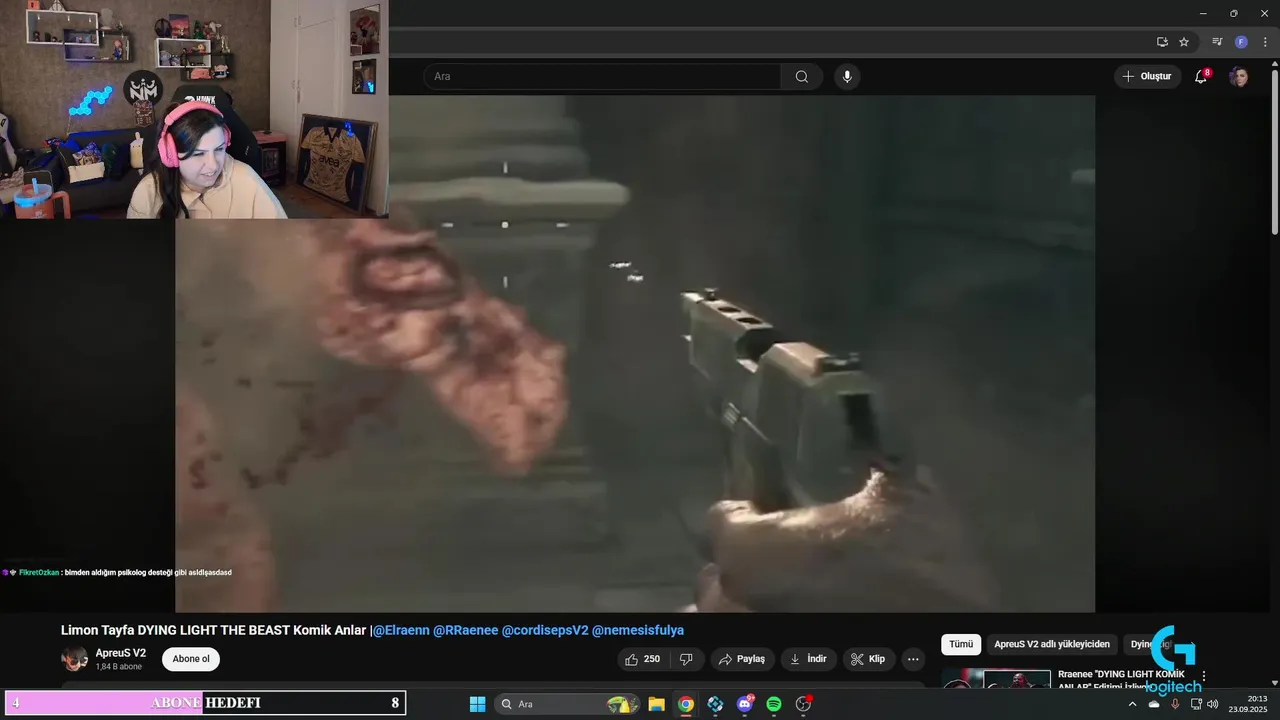The width and height of the screenshot is (1280, 720).
Task: Dislike the video with thumbs-down
Action: (686, 659)
